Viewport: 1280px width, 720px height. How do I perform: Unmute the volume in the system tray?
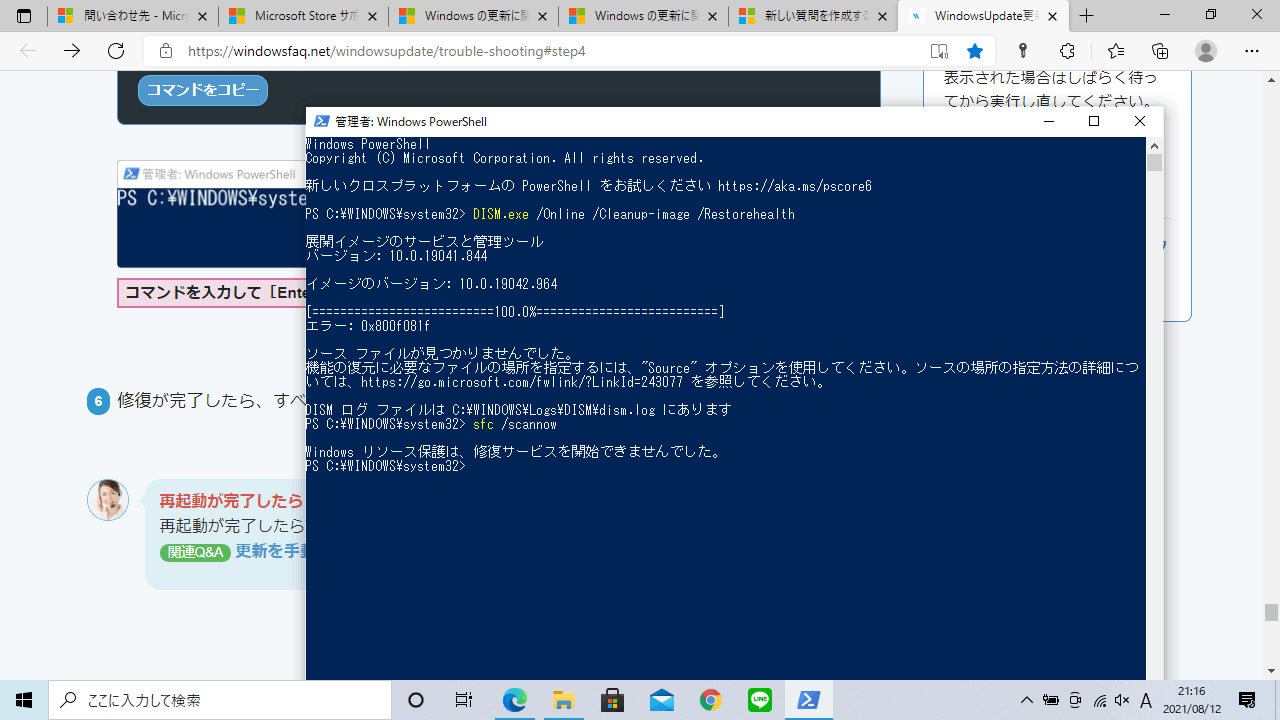tap(1122, 700)
